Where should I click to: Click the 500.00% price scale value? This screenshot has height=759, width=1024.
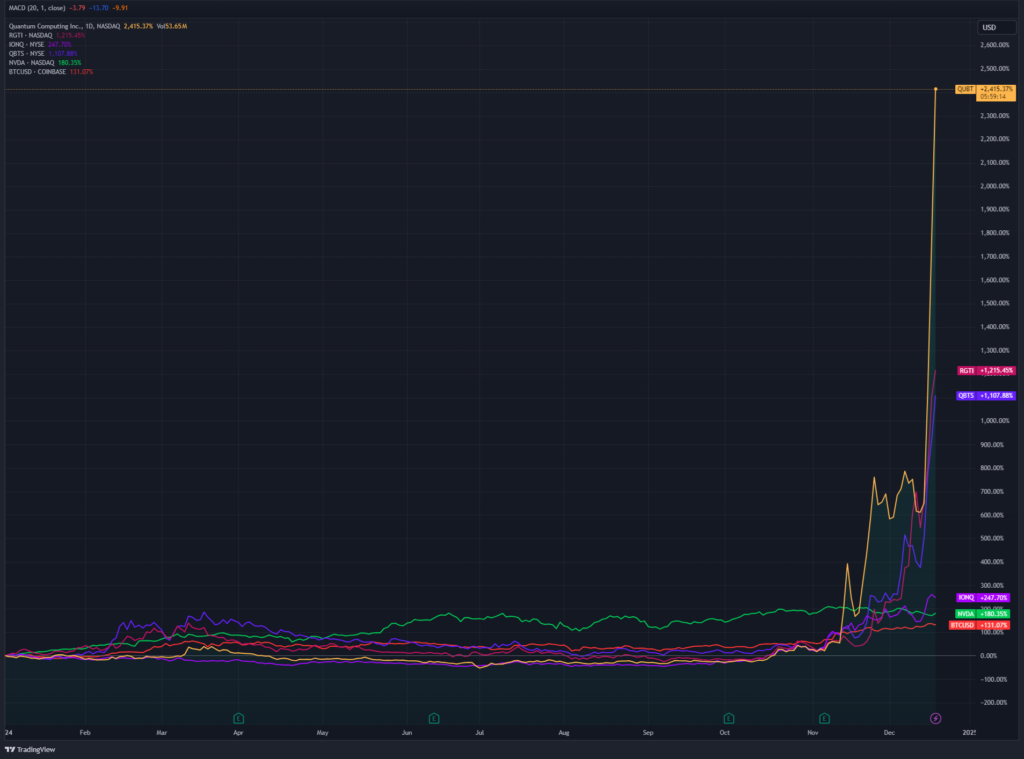click(992, 538)
